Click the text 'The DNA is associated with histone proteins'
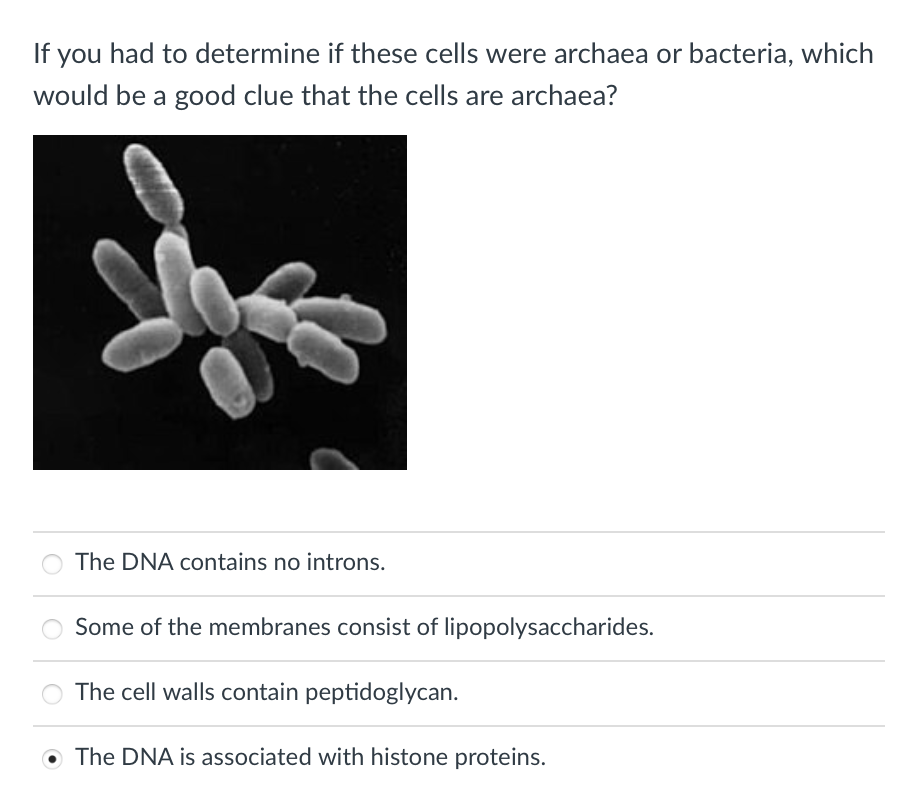Viewport: 898px width, 792px height. [311, 757]
